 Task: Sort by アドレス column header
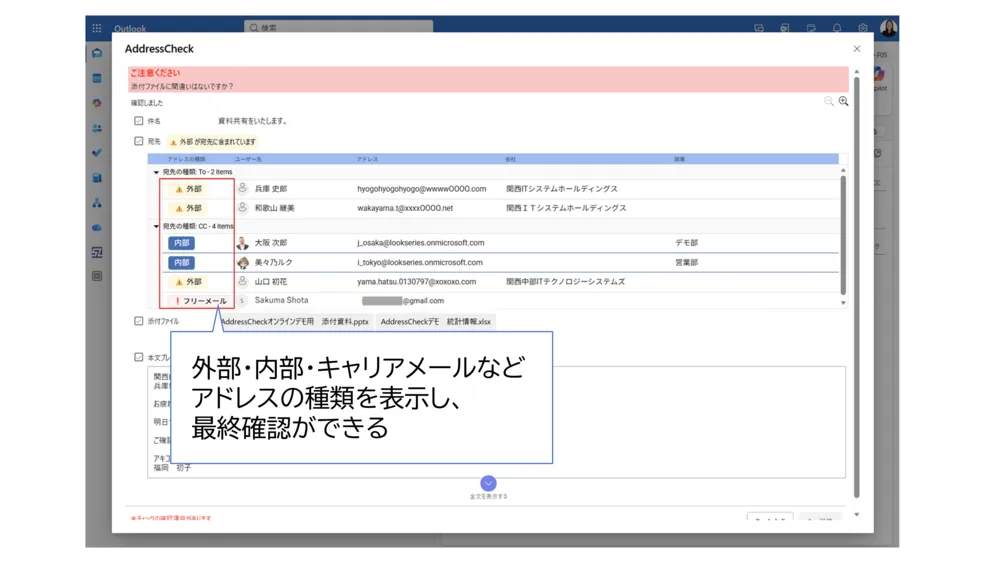tap(367, 159)
